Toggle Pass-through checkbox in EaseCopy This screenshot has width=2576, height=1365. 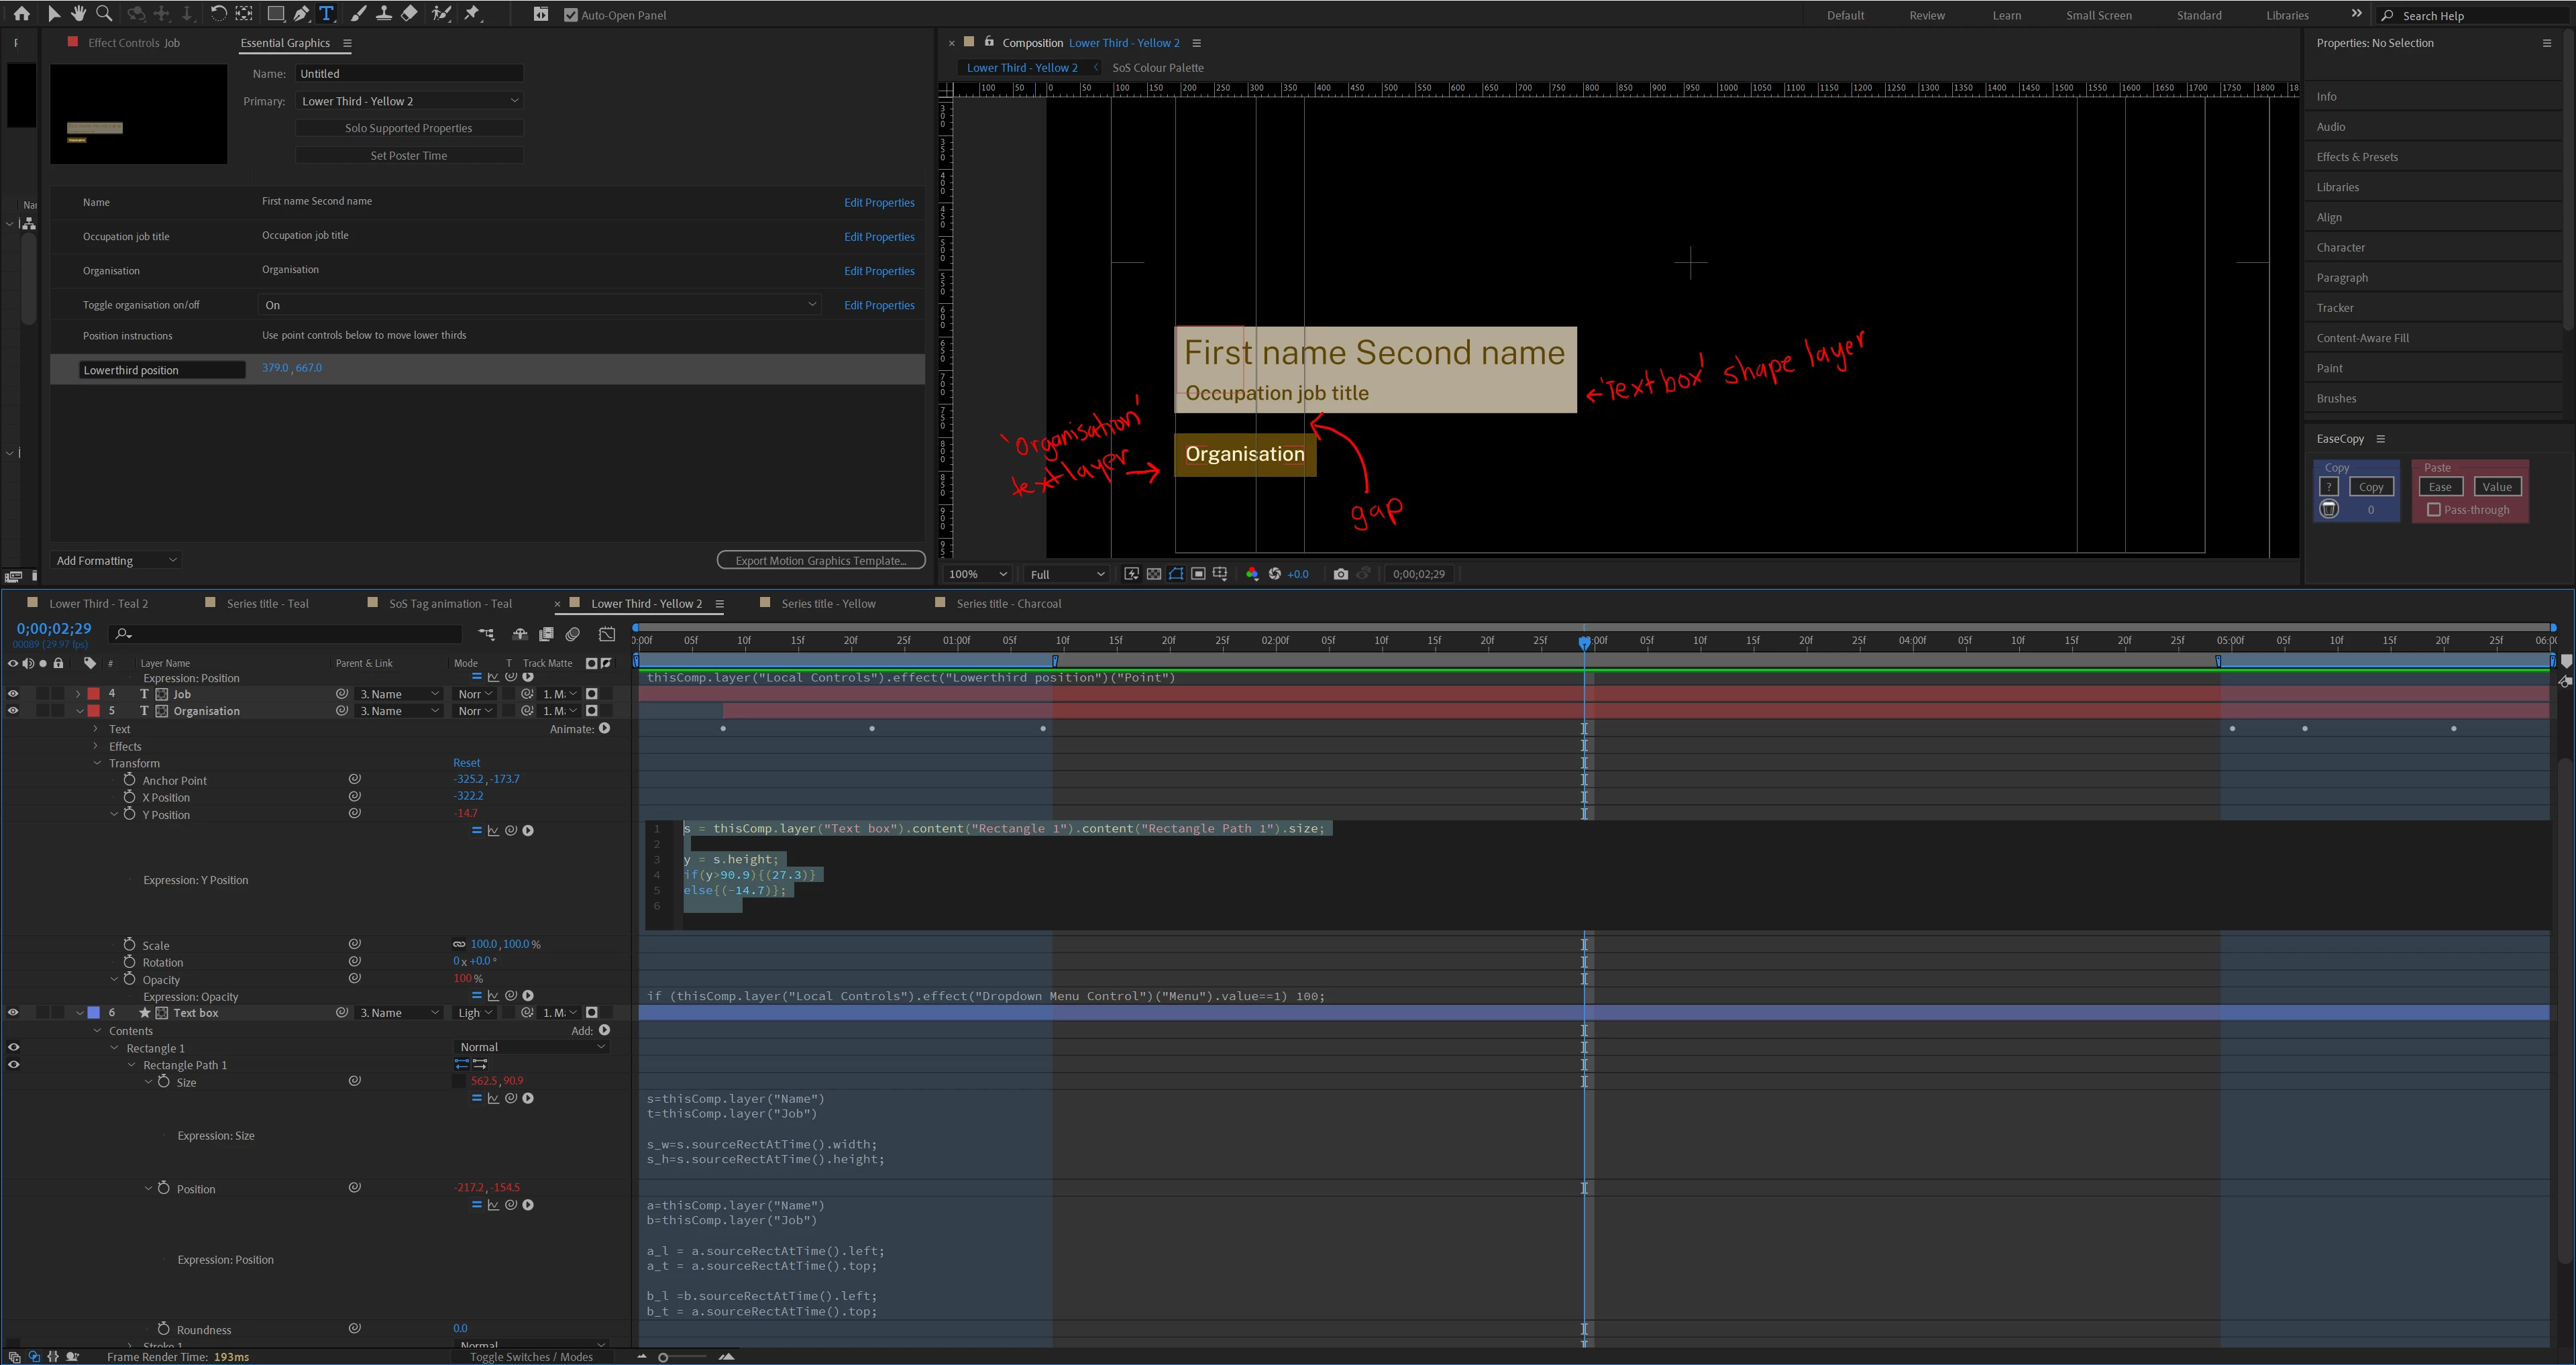[2434, 510]
